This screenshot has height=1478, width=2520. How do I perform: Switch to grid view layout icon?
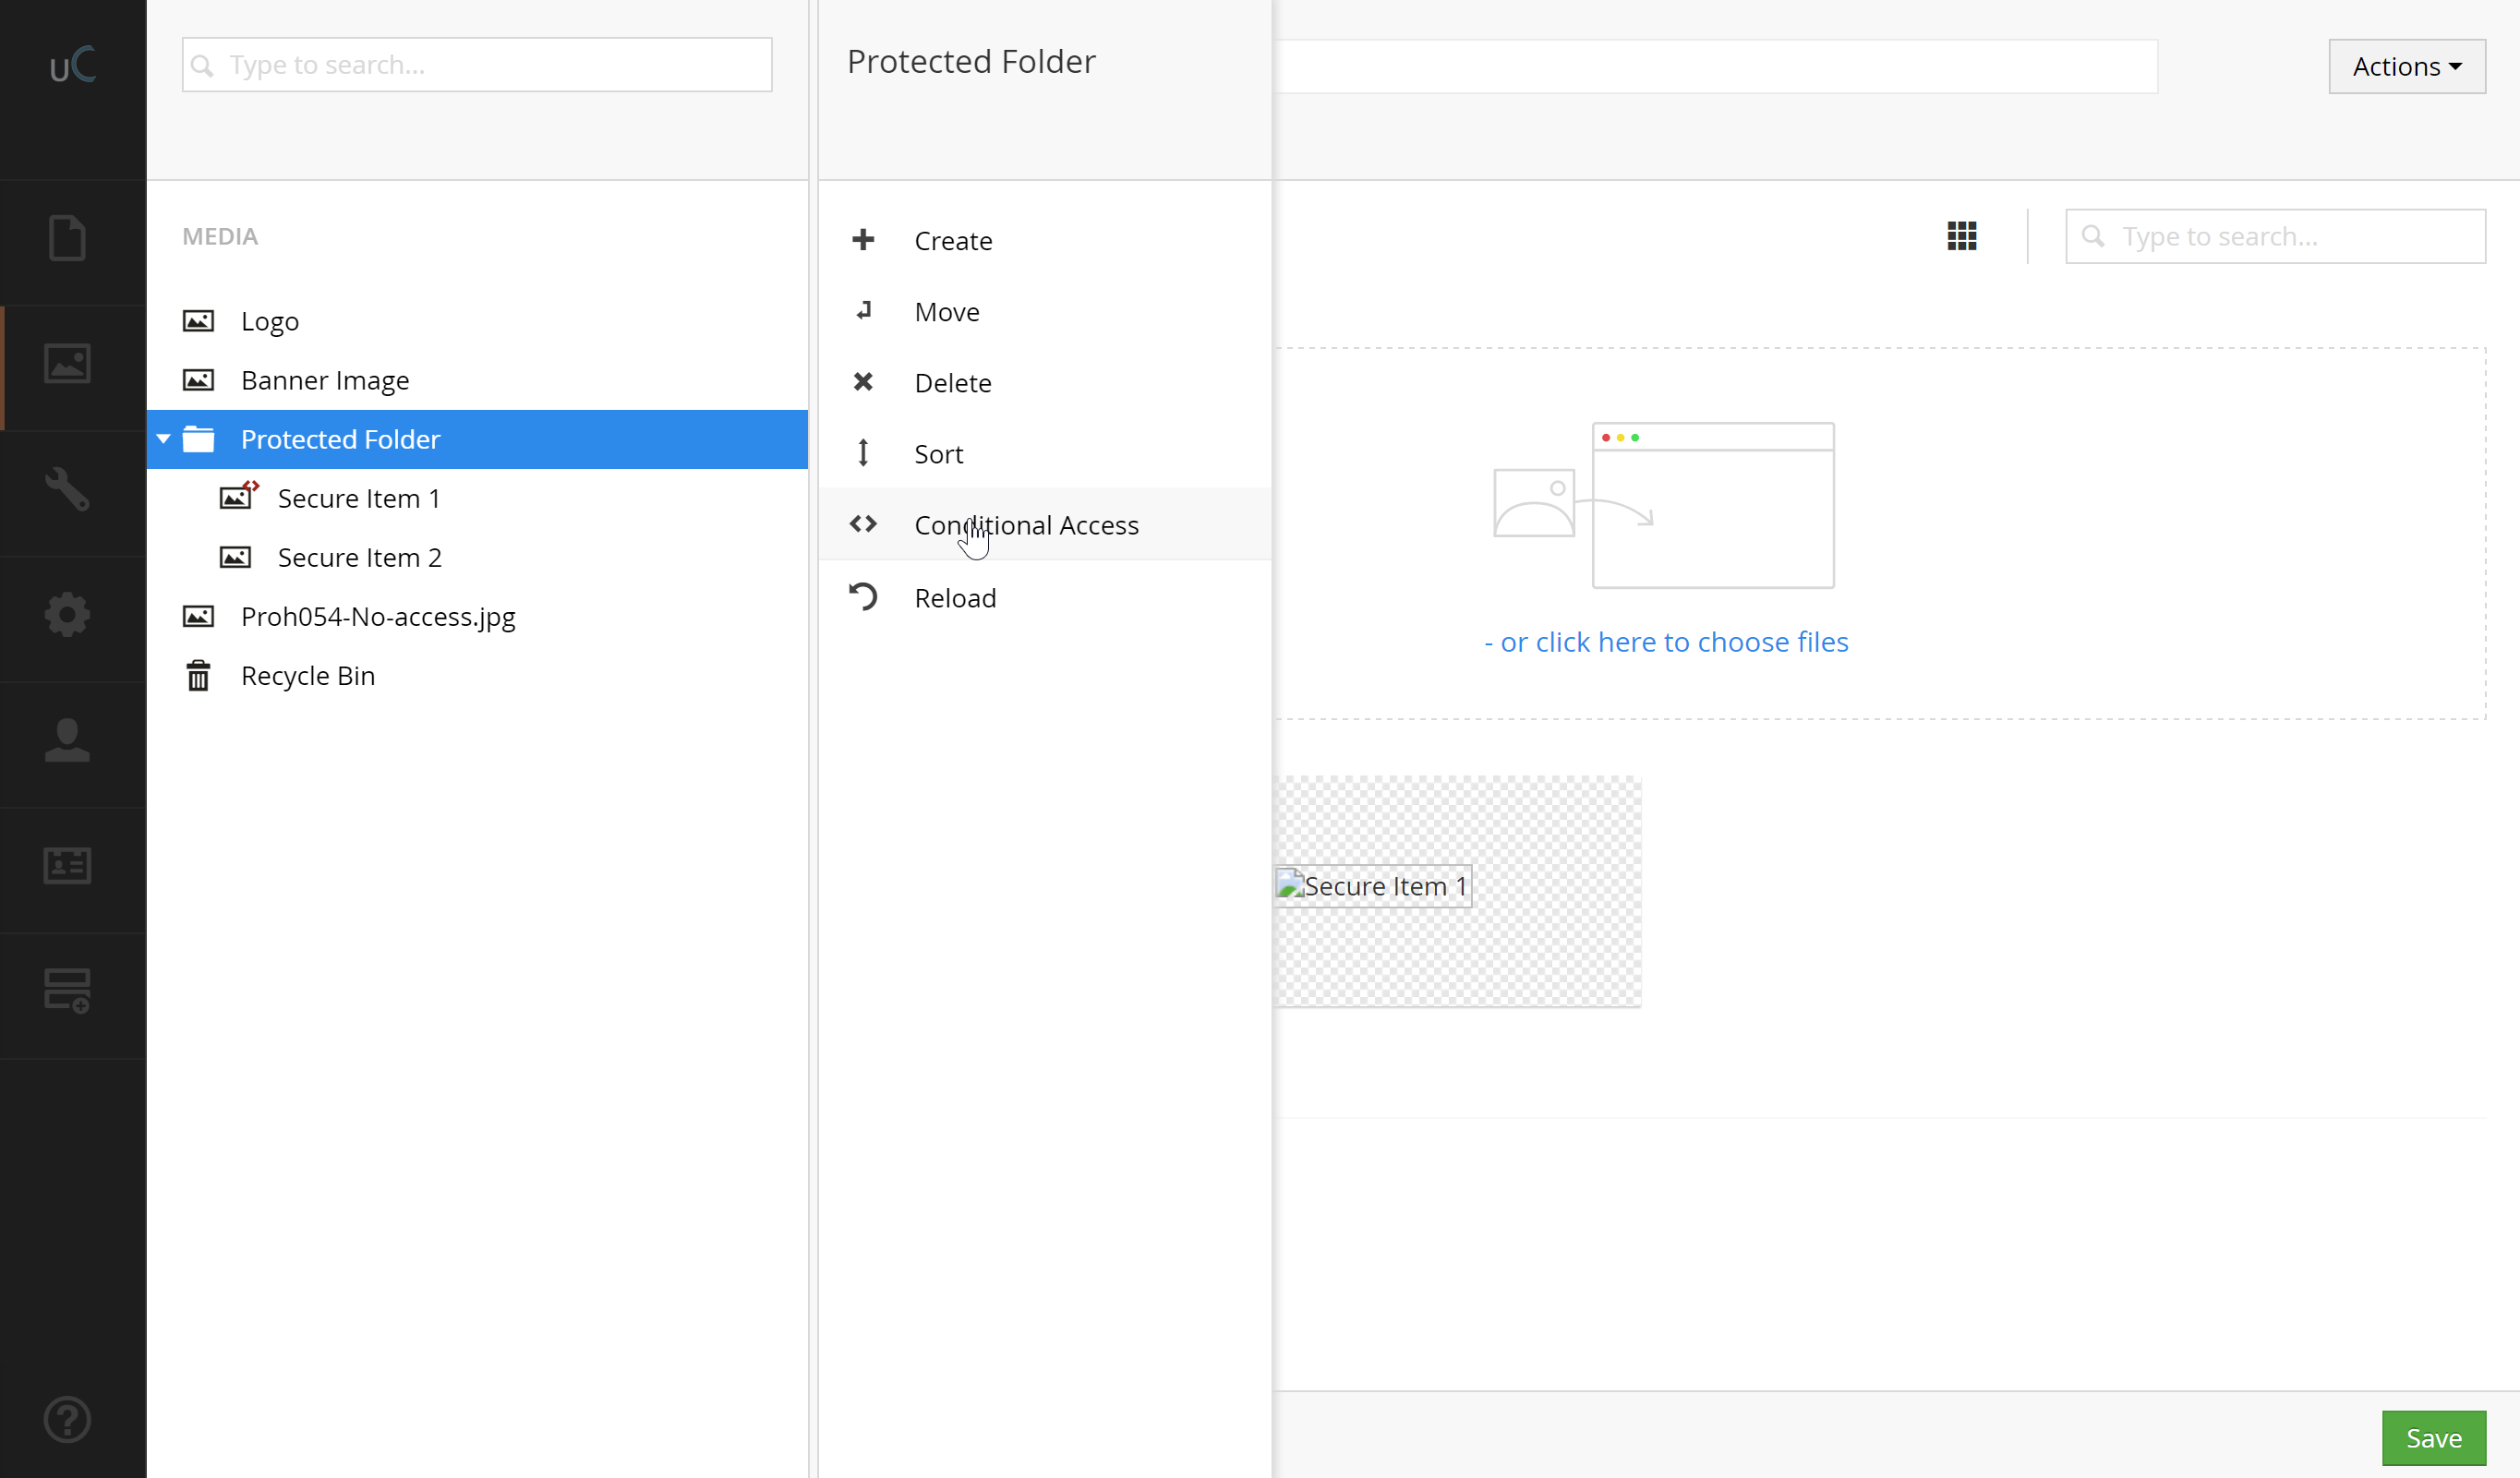coord(1962,236)
